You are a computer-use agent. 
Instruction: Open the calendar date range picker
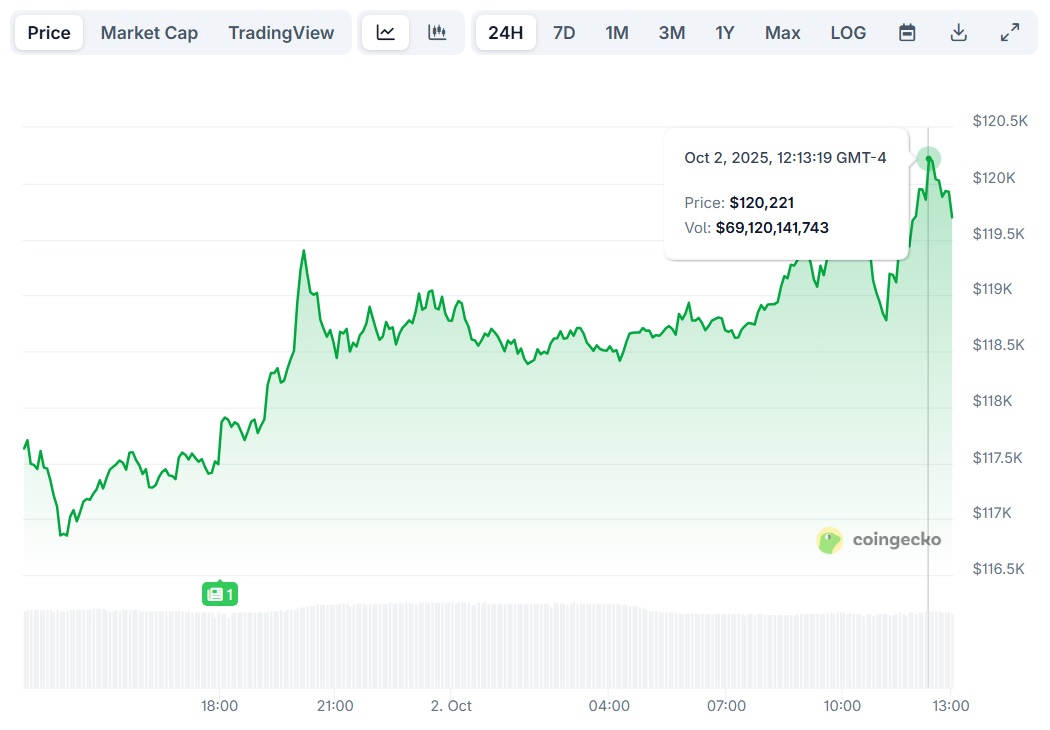point(907,32)
